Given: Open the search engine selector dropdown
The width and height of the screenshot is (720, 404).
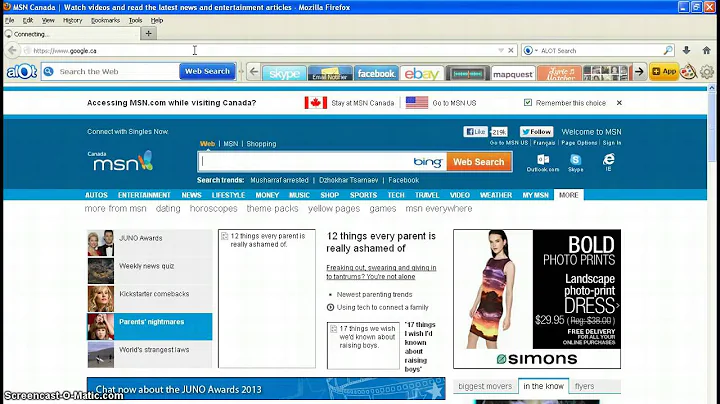Looking at the screenshot, I should coord(530,50).
